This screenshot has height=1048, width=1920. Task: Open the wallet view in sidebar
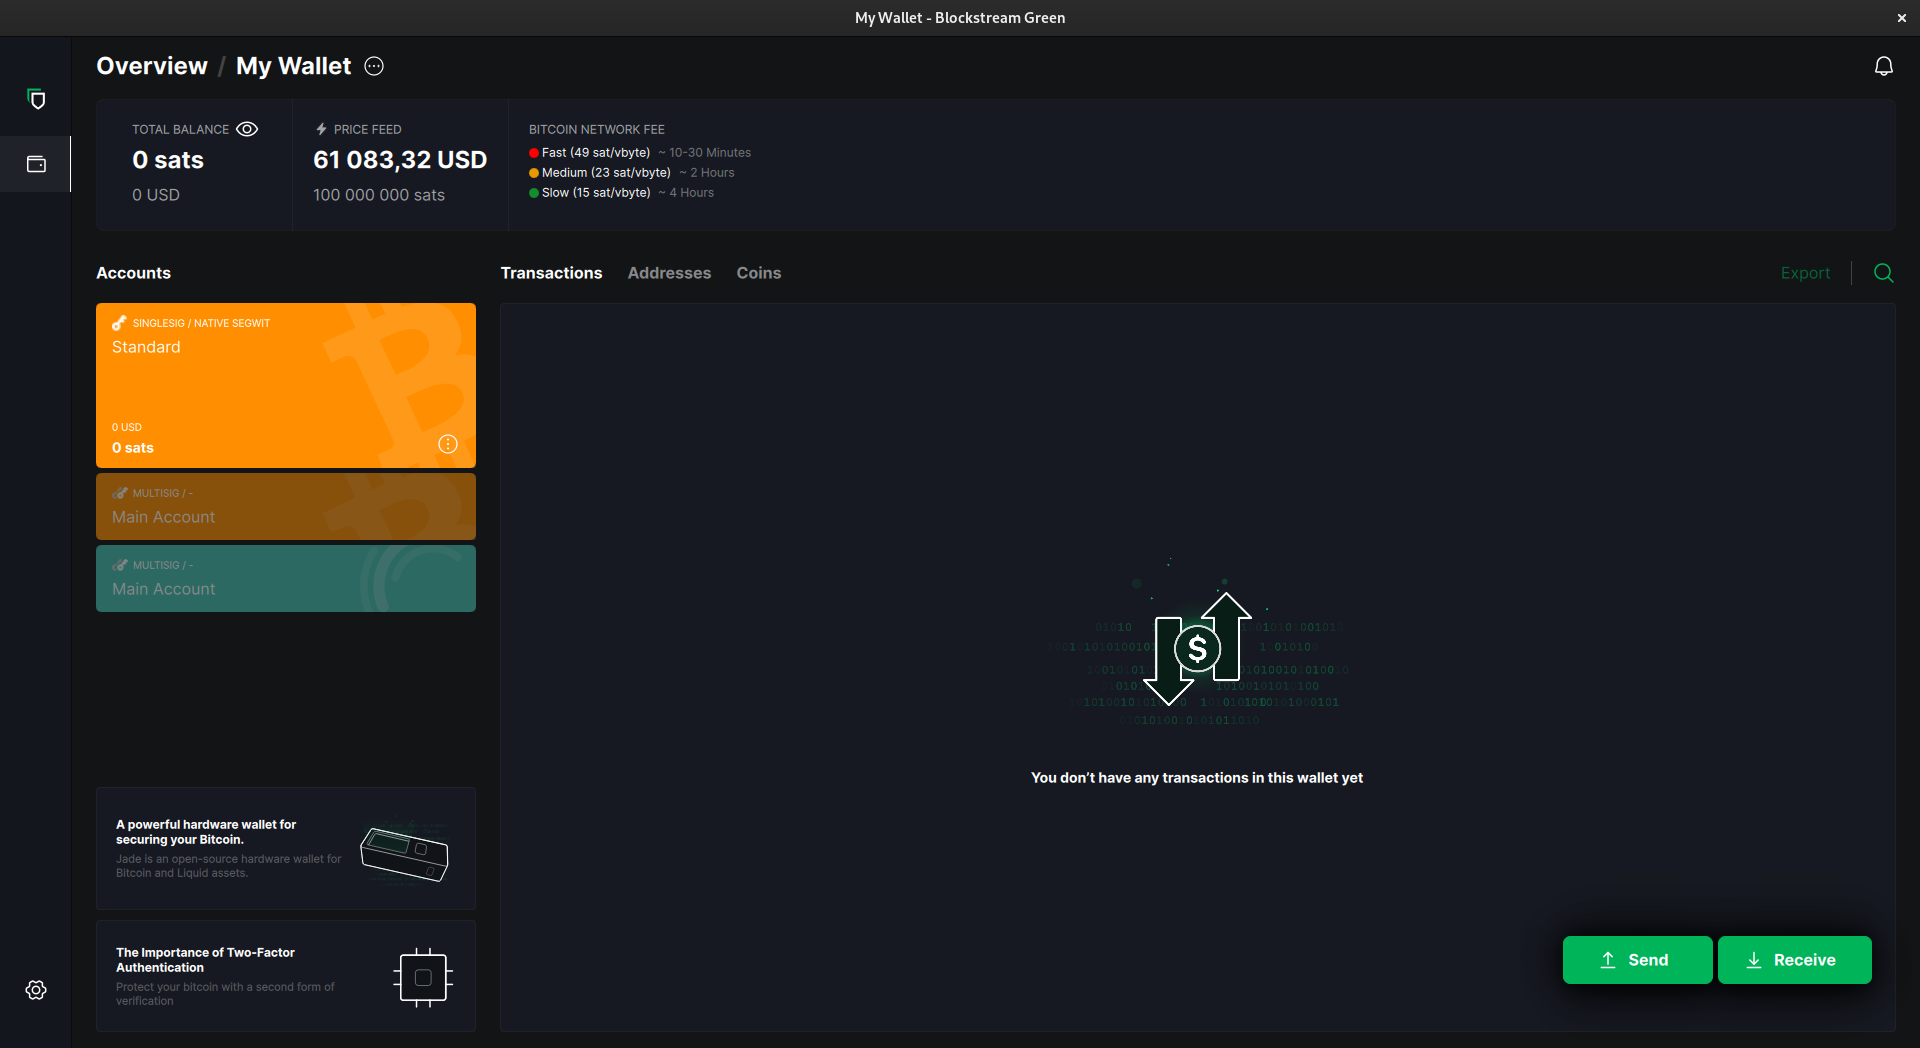pyautogui.click(x=36, y=164)
